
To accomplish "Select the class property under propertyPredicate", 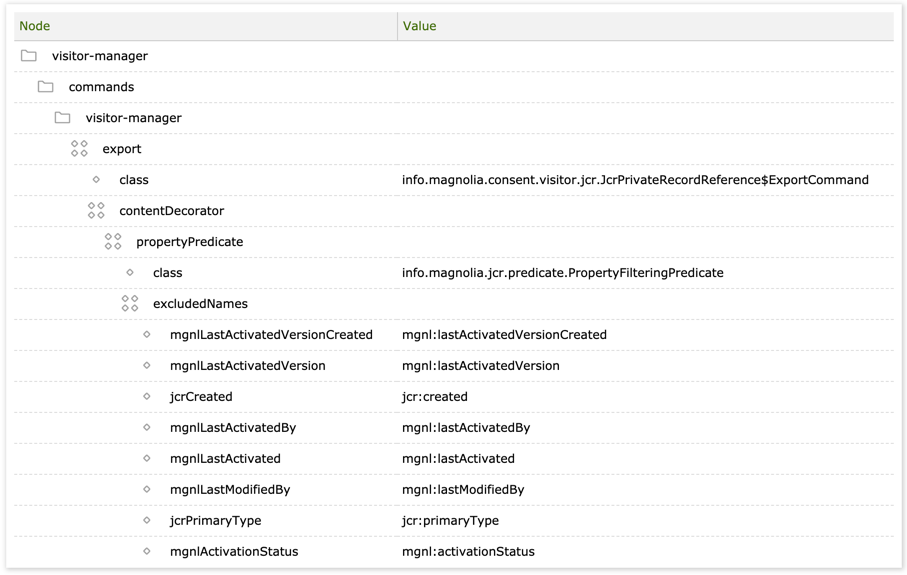I will click(x=167, y=273).
